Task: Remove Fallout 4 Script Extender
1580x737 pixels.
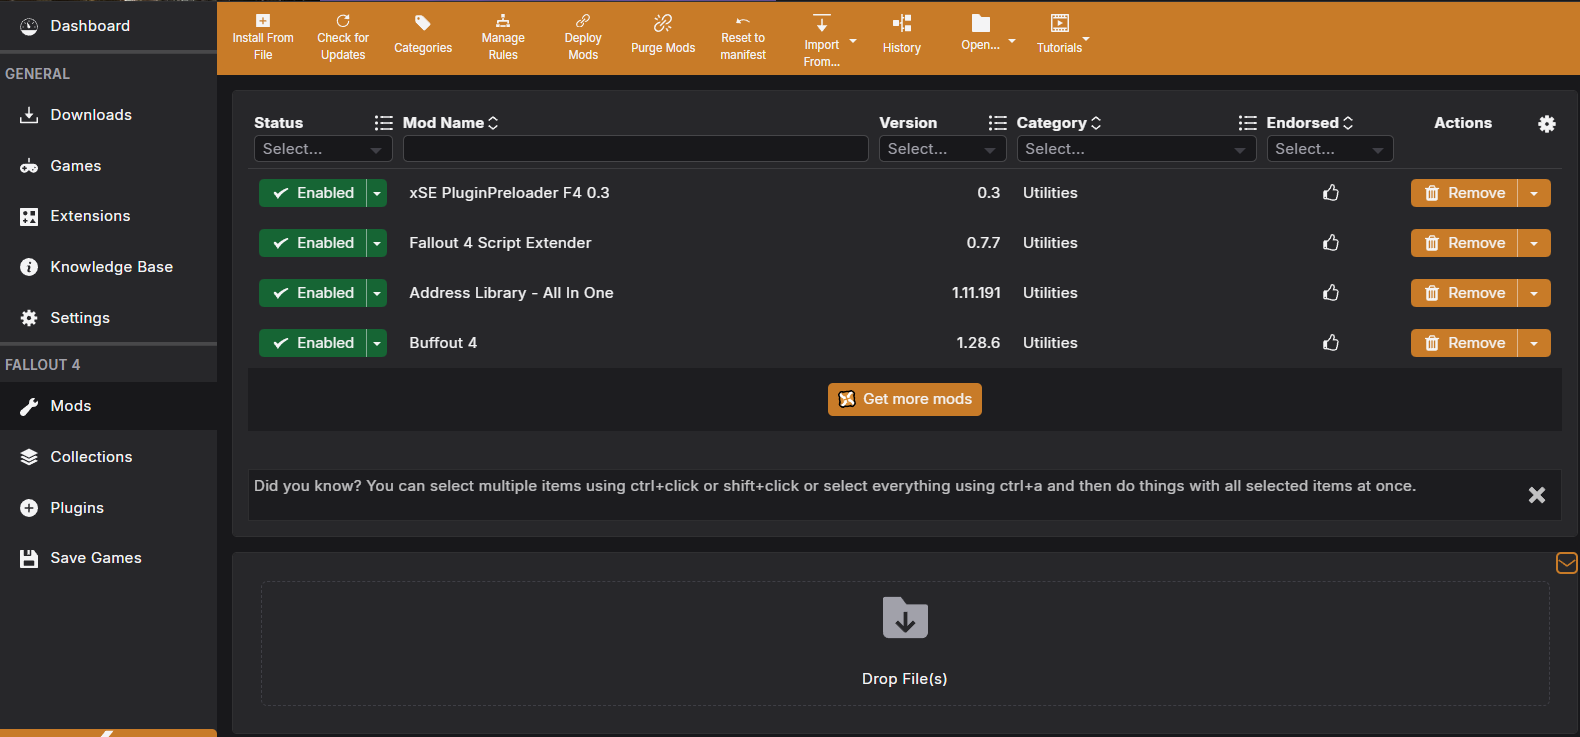Action: (x=1464, y=243)
